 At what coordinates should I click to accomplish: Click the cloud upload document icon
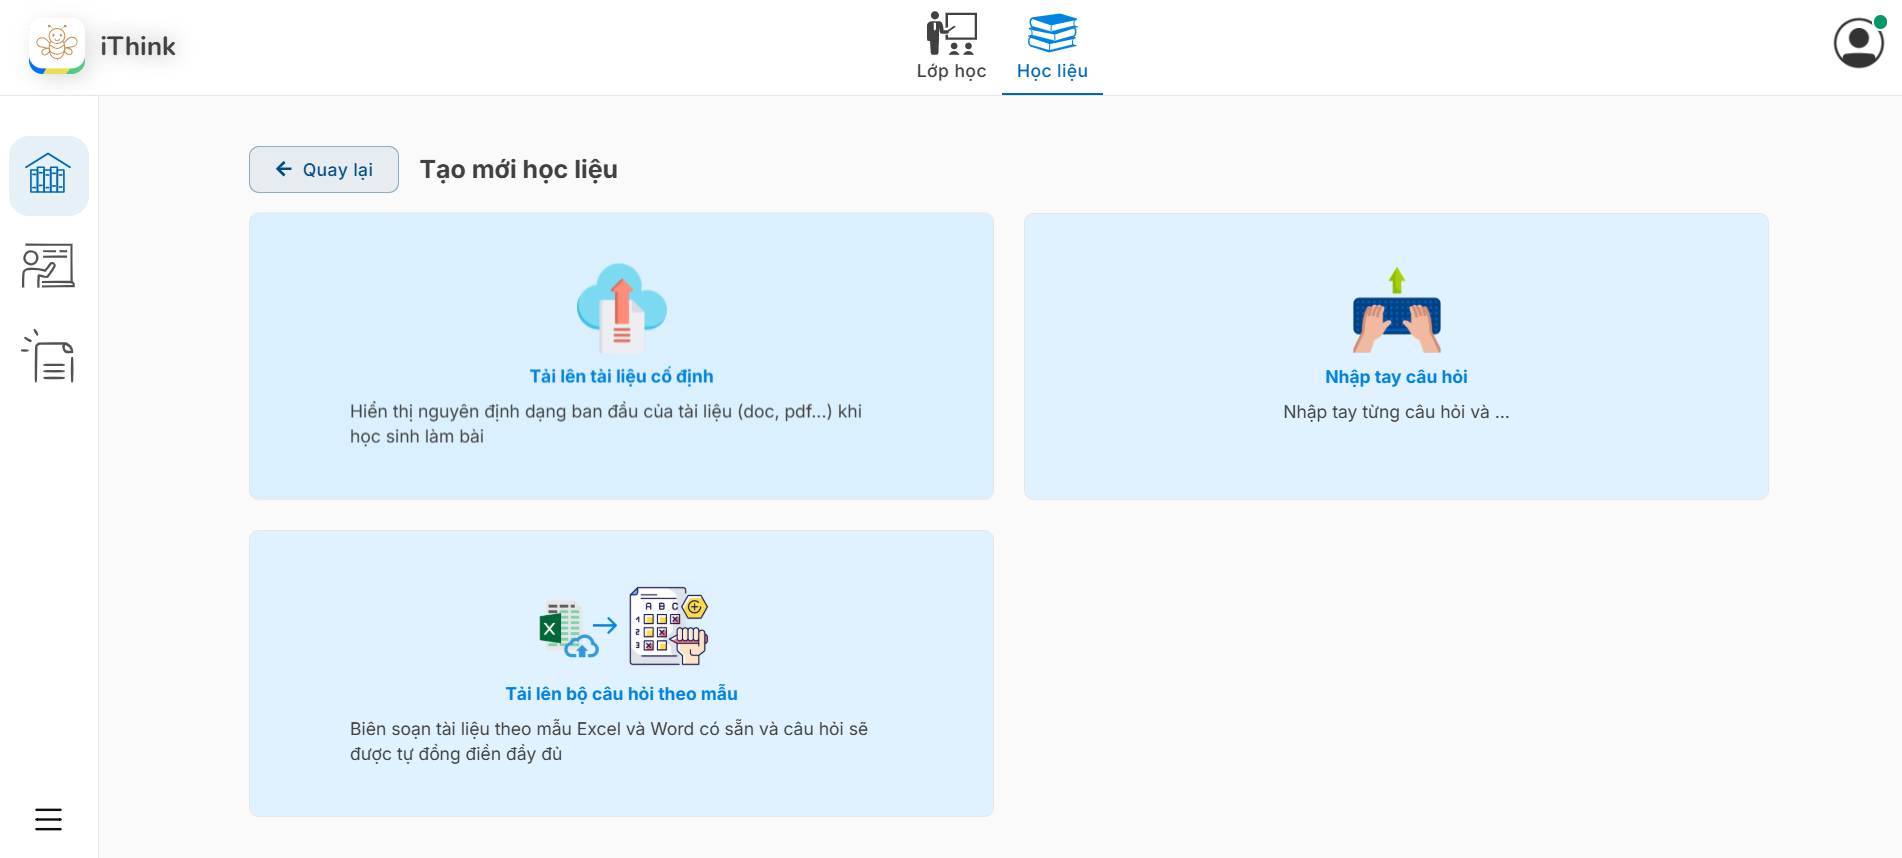[621, 309]
